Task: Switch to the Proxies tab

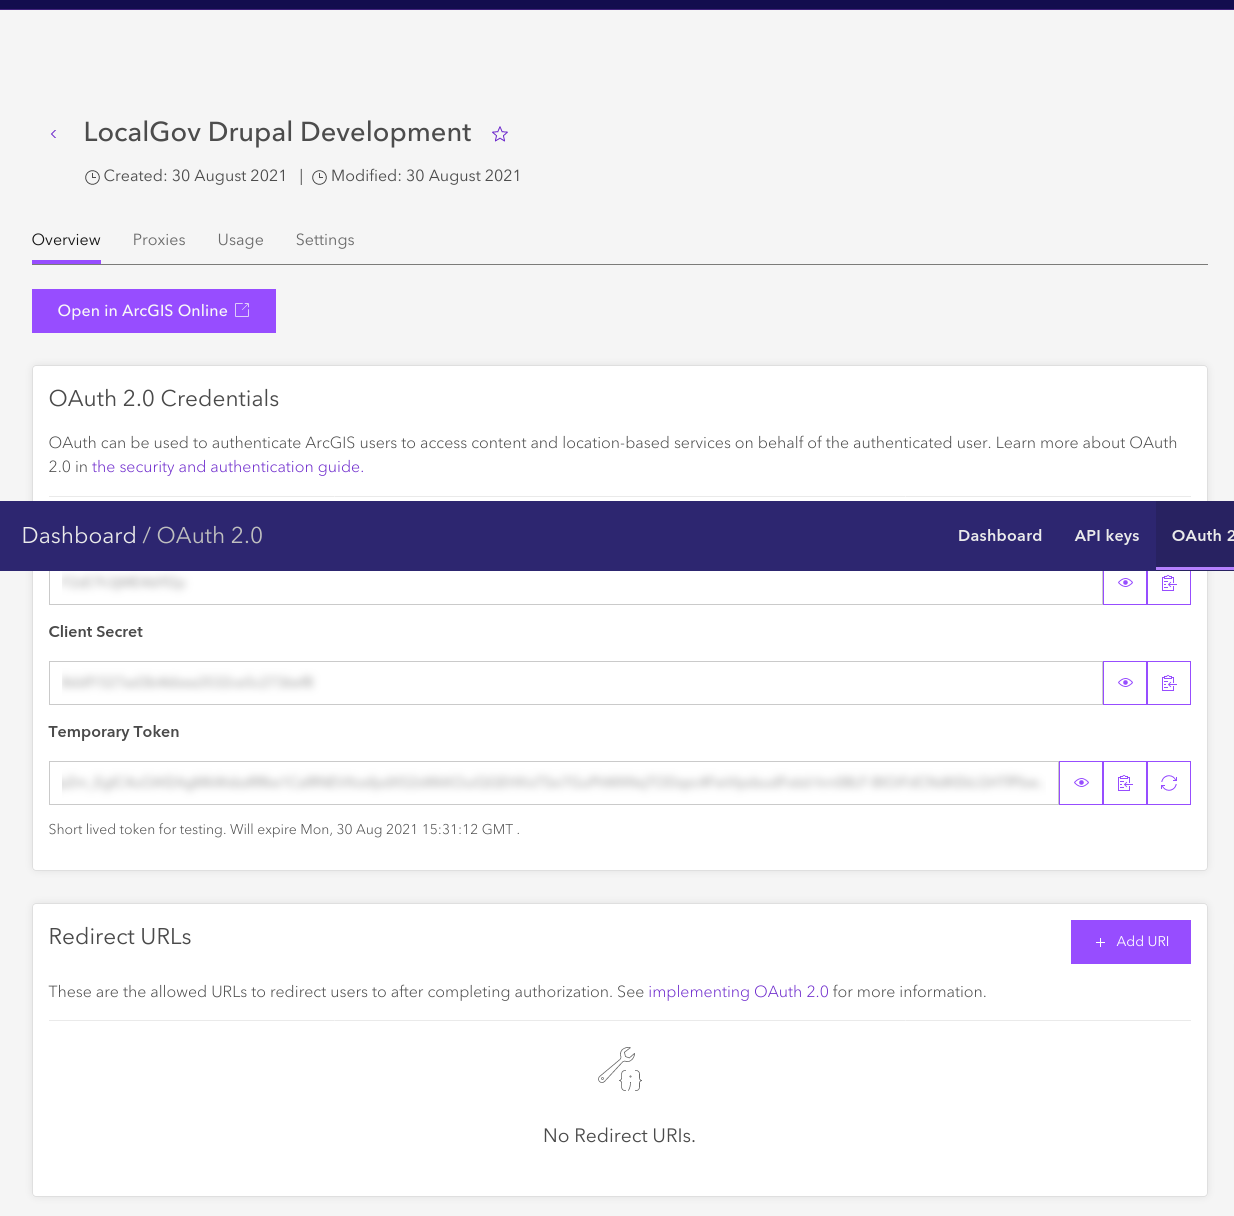Action: click(159, 240)
